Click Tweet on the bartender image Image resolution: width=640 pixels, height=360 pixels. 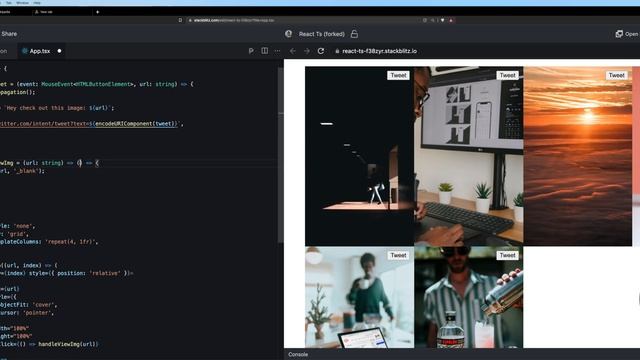click(507, 255)
